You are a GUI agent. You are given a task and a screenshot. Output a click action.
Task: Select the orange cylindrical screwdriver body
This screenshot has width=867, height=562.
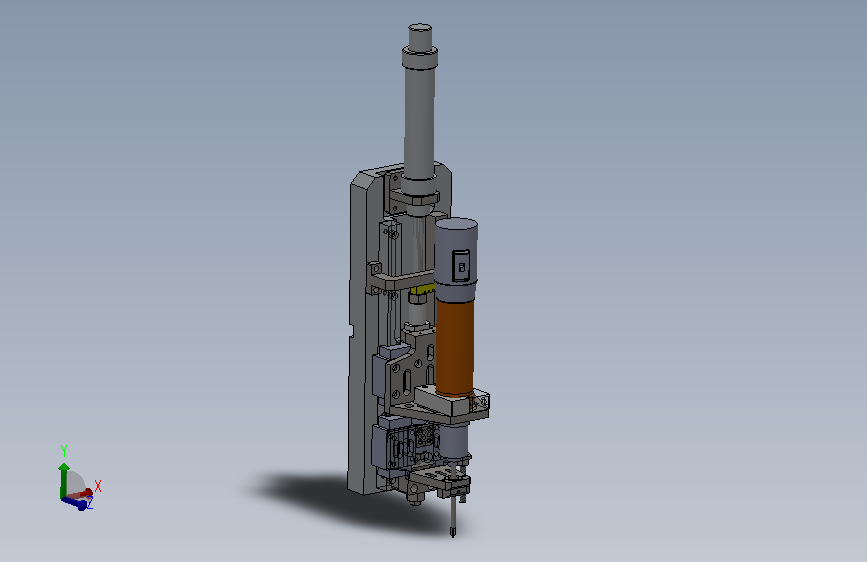455,347
